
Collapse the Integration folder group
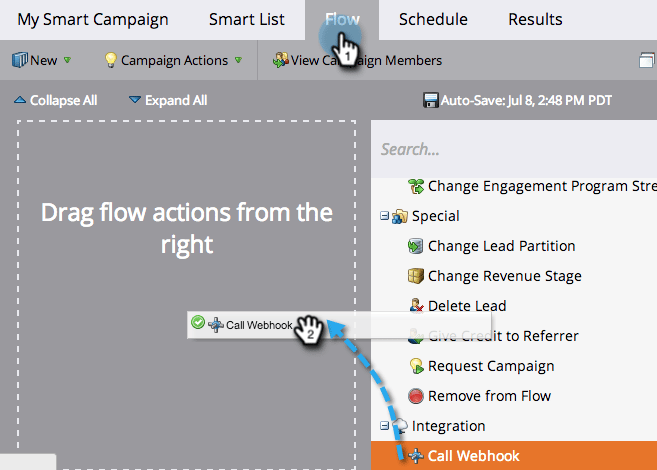(385, 426)
